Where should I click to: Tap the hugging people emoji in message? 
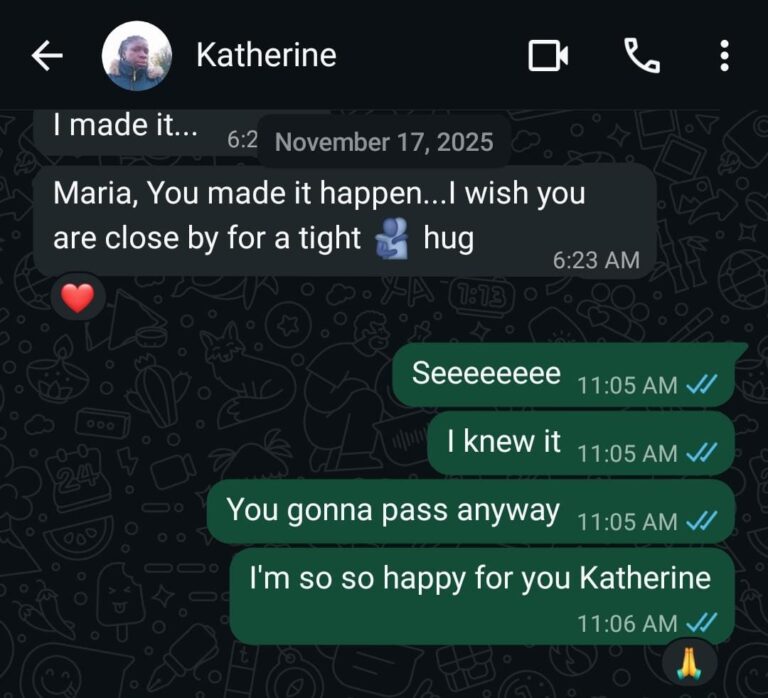coord(392,238)
